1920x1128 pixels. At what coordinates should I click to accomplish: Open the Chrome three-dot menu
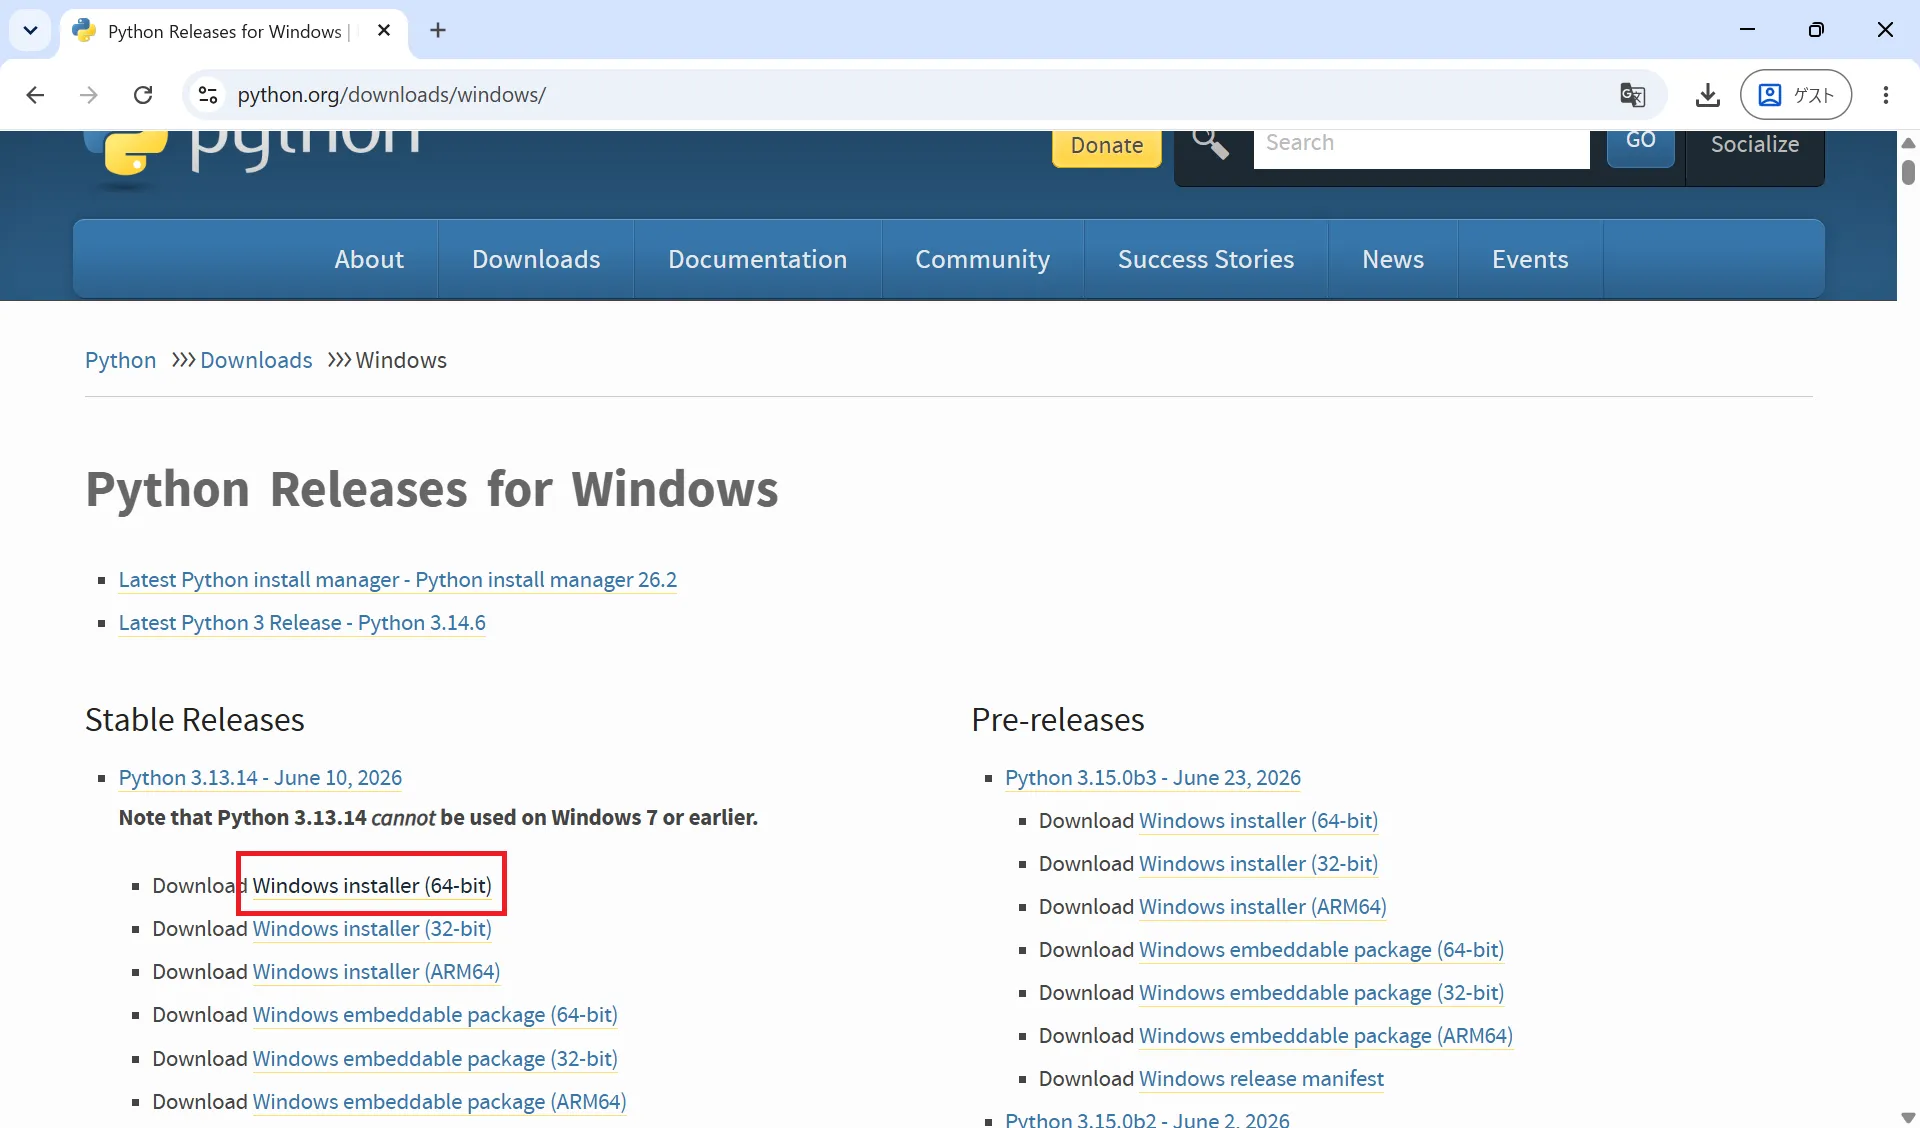coord(1886,95)
